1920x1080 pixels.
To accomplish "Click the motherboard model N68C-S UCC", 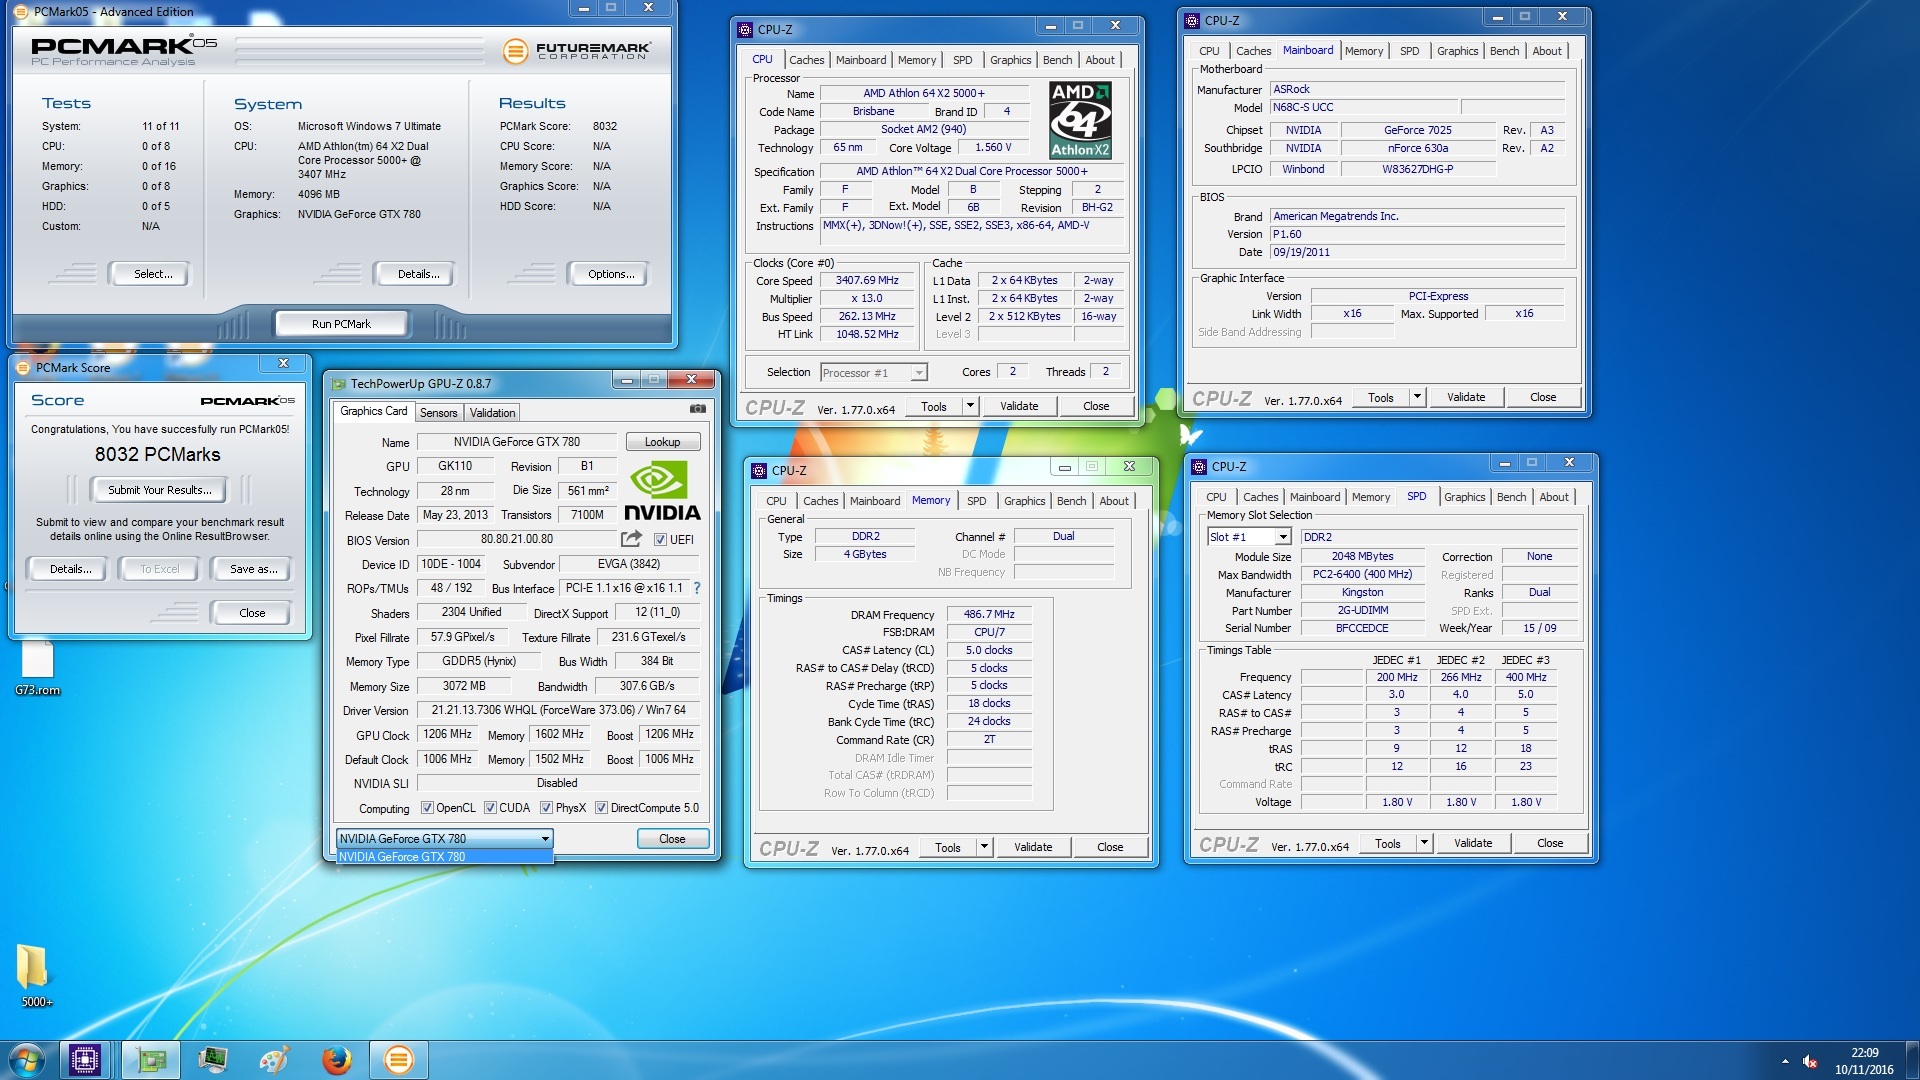I will (1364, 107).
